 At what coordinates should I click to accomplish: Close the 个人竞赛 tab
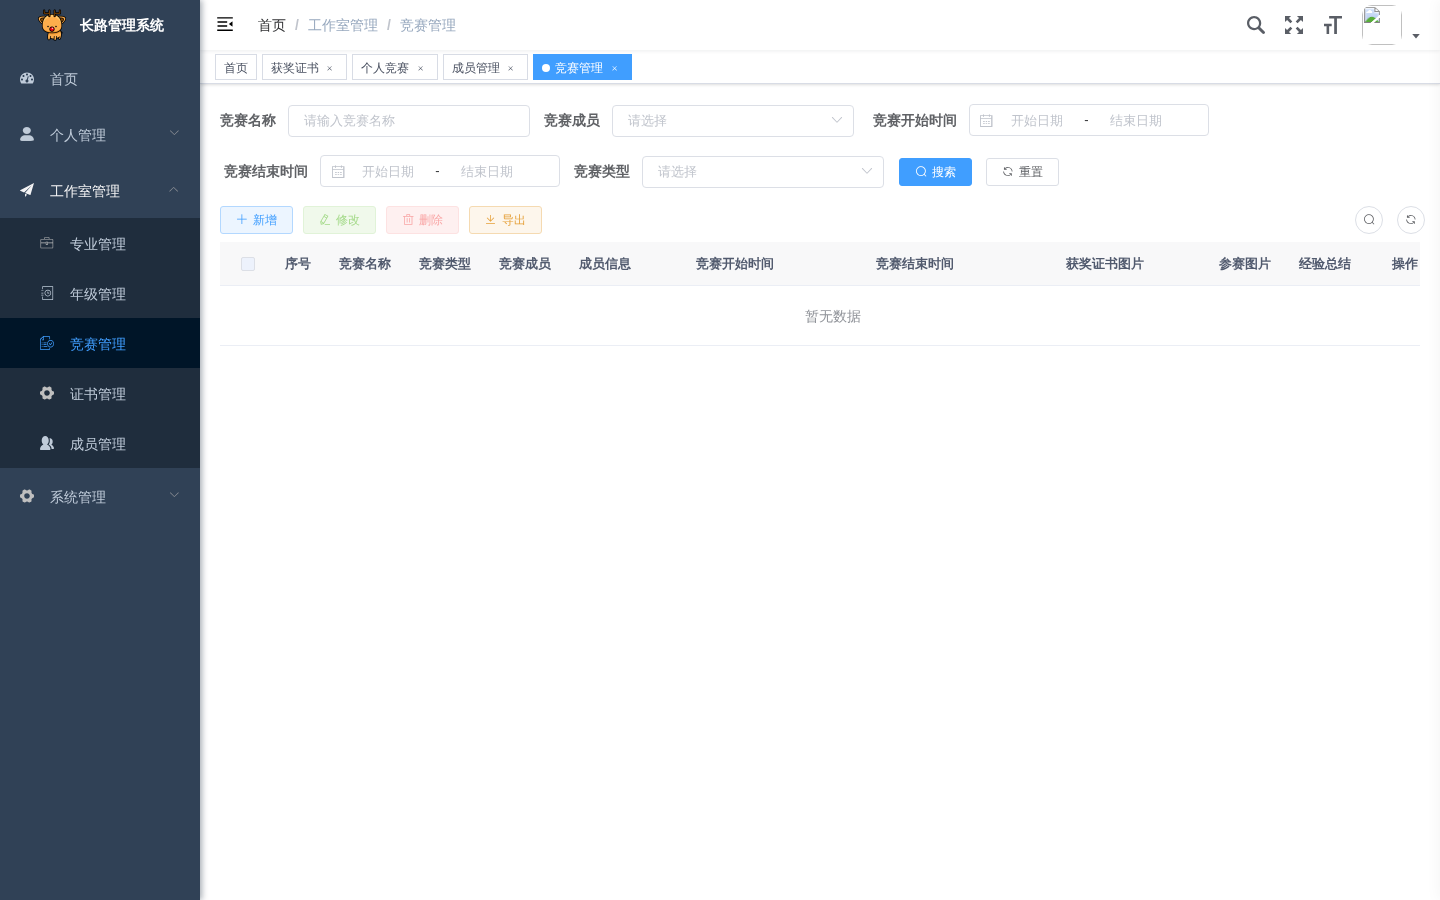[421, 68]
